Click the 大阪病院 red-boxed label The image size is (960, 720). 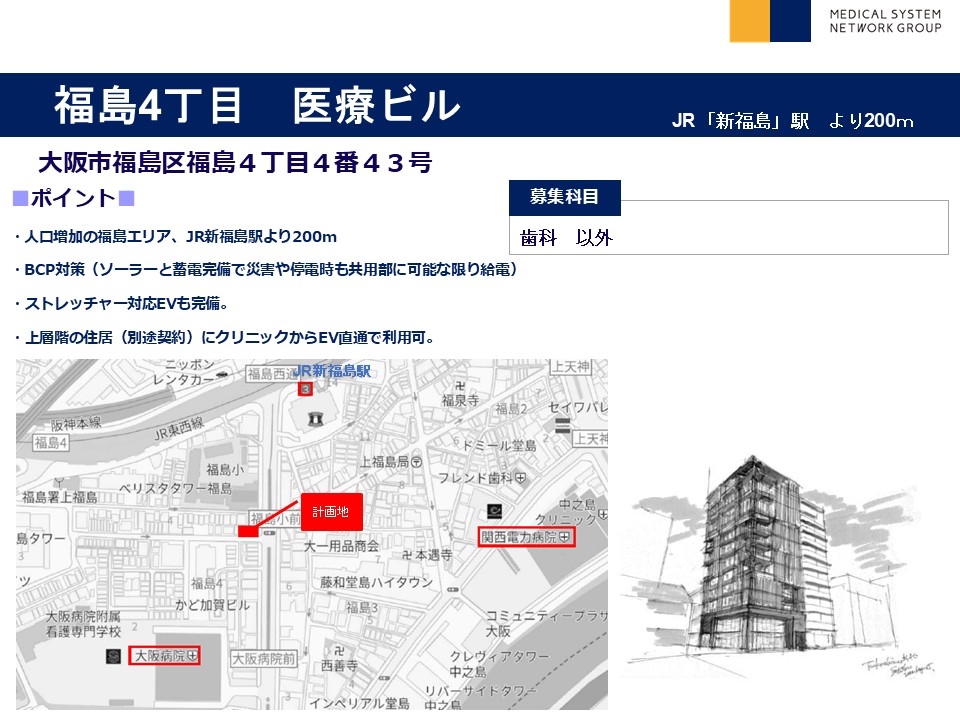pyautogui.click(x=165, y=656)
